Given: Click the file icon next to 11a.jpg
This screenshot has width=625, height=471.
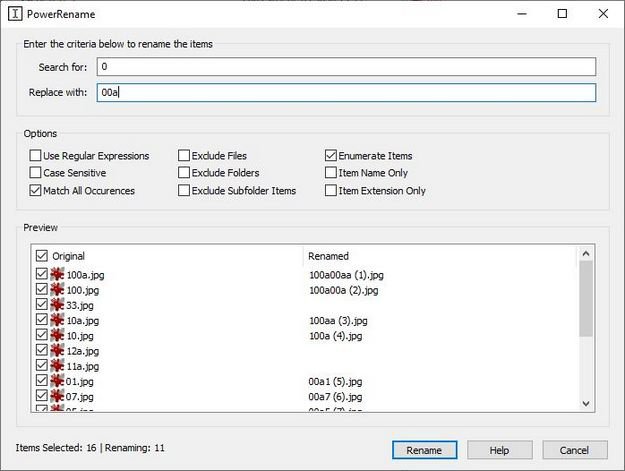Looking at the screenshot, I should (57, 366).
